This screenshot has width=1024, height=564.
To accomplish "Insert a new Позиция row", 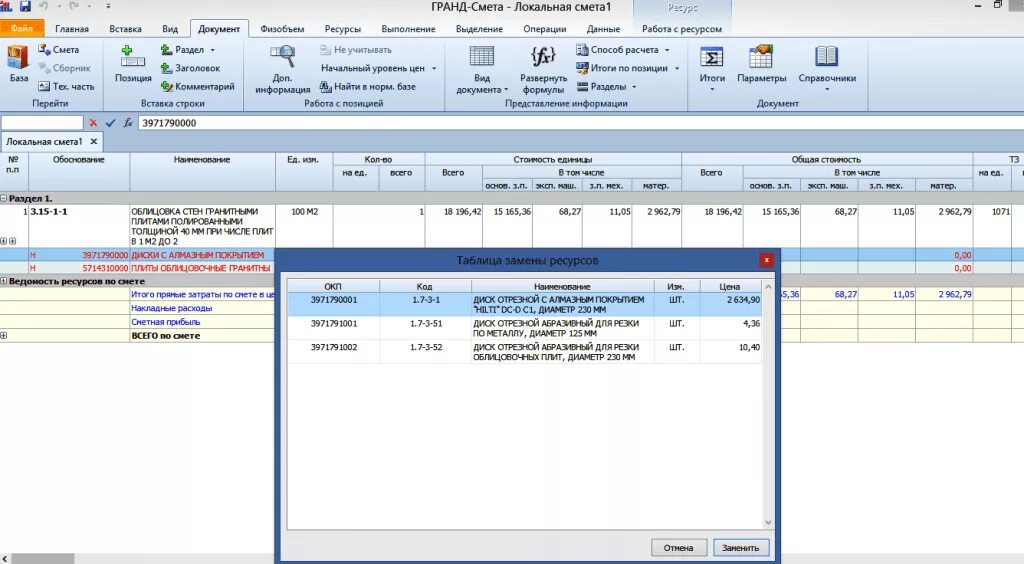I will point(133,64).
